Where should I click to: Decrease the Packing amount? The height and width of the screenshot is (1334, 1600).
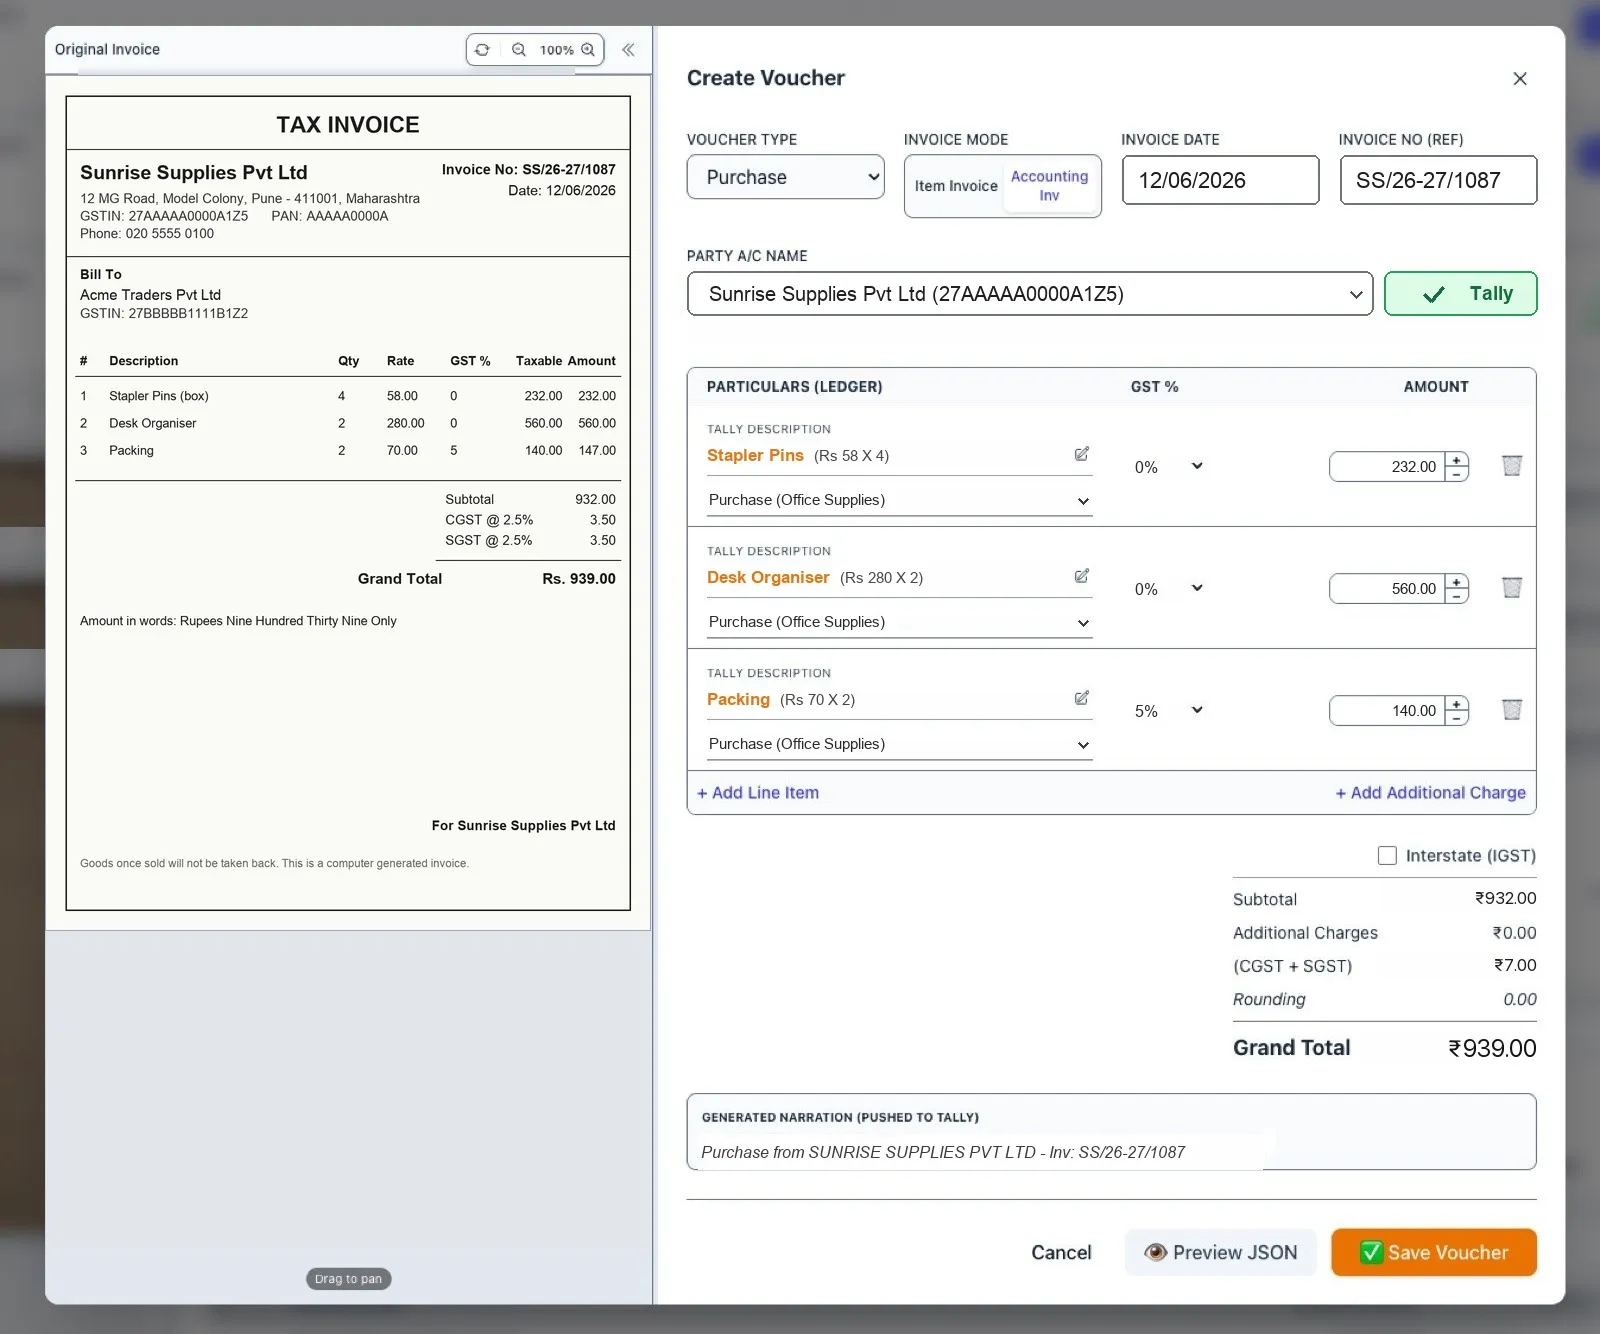(1457, 718)
